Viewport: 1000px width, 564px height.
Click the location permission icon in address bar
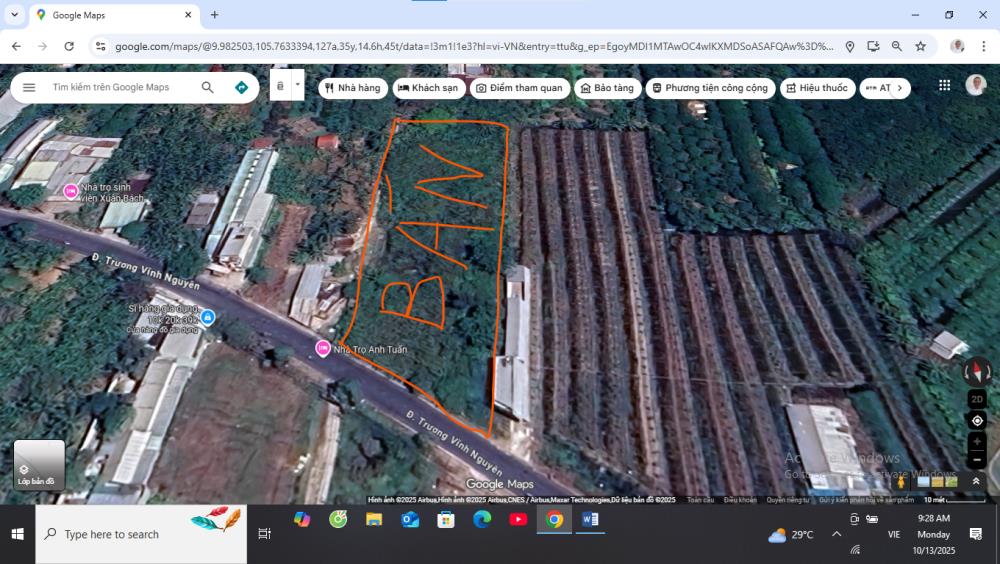pos(849,46)
